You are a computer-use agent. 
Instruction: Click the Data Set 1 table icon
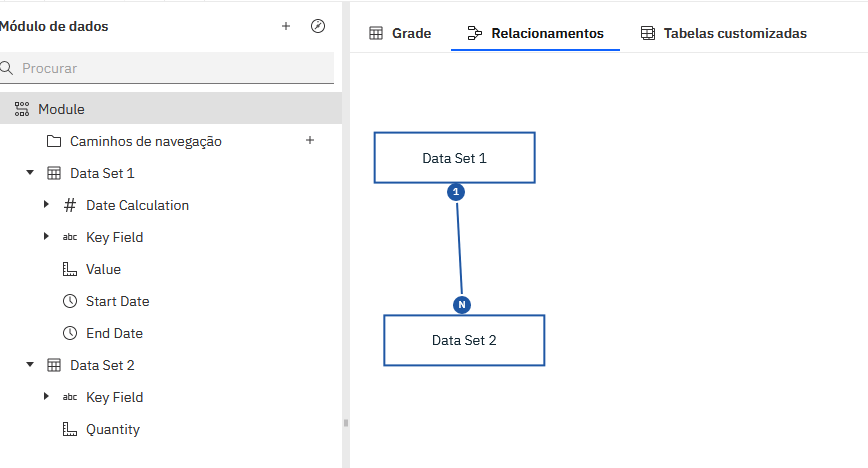[x=54, y=173]
